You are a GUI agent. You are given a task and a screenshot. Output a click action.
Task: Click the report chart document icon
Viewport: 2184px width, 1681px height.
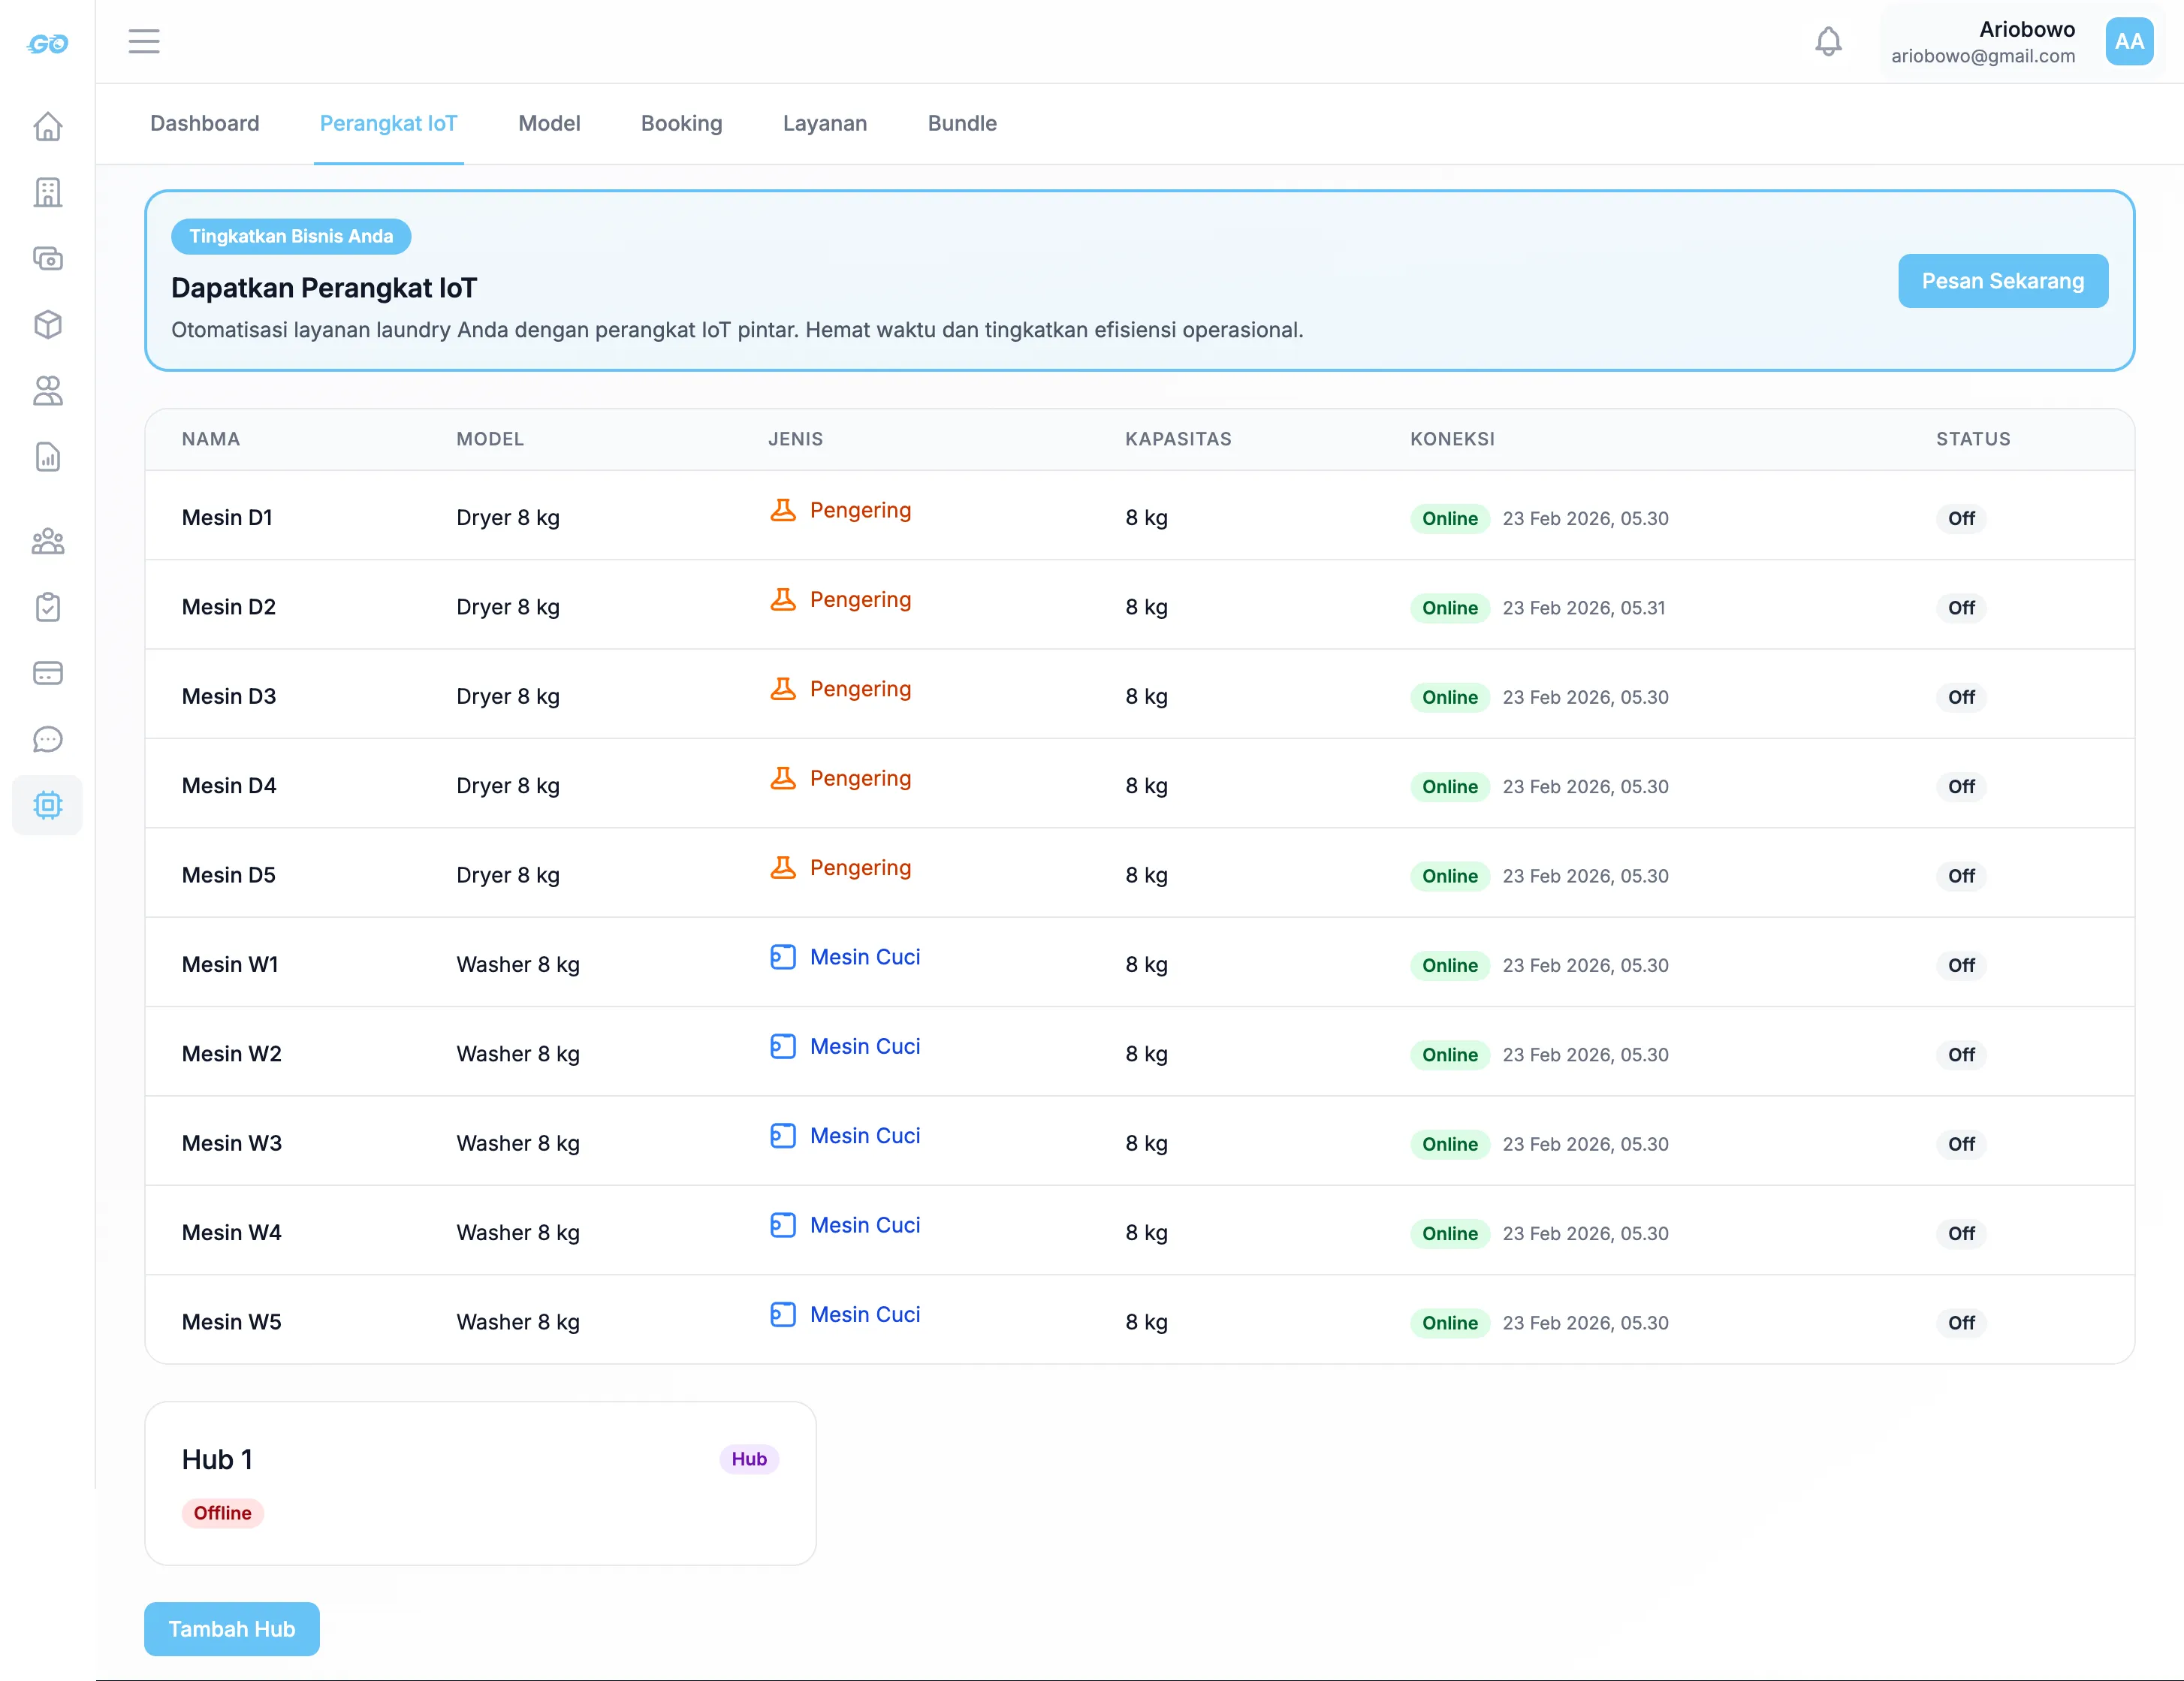47,457
